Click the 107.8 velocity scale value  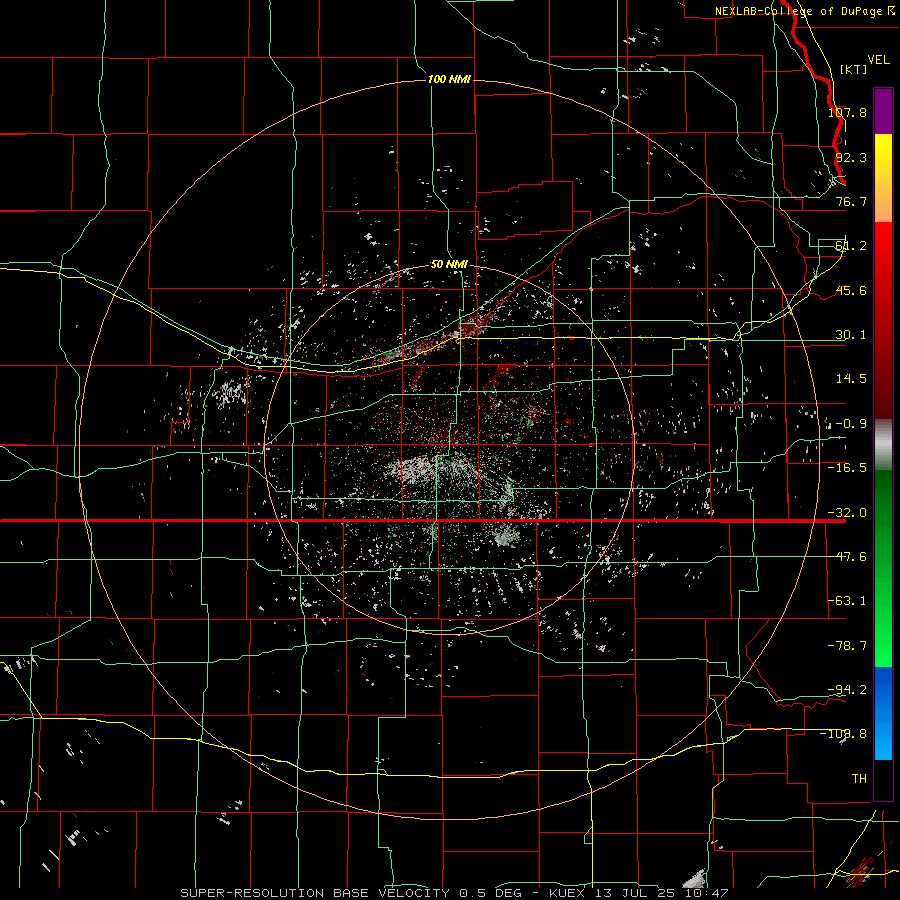[x=847, y=112]
